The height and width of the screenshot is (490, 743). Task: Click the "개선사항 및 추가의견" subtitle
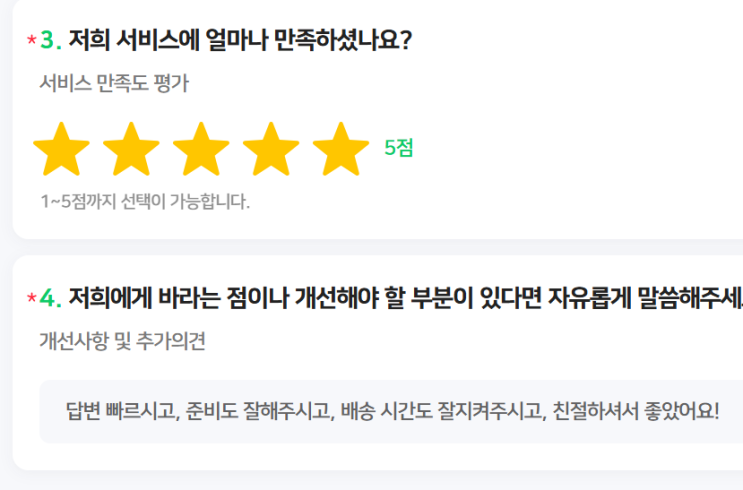(122, 342)
